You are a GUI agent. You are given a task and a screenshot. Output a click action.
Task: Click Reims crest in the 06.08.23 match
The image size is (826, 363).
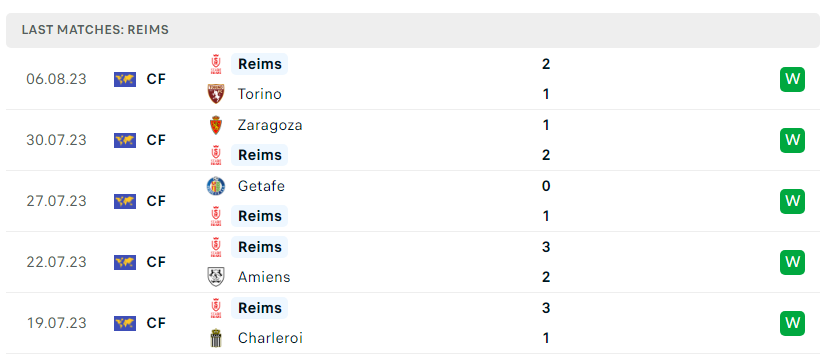coord(216,64)
